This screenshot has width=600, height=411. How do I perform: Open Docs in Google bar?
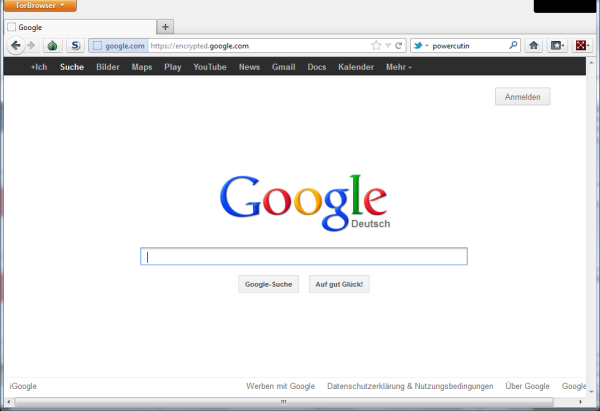pyautogui.click(x=317, y=67)
